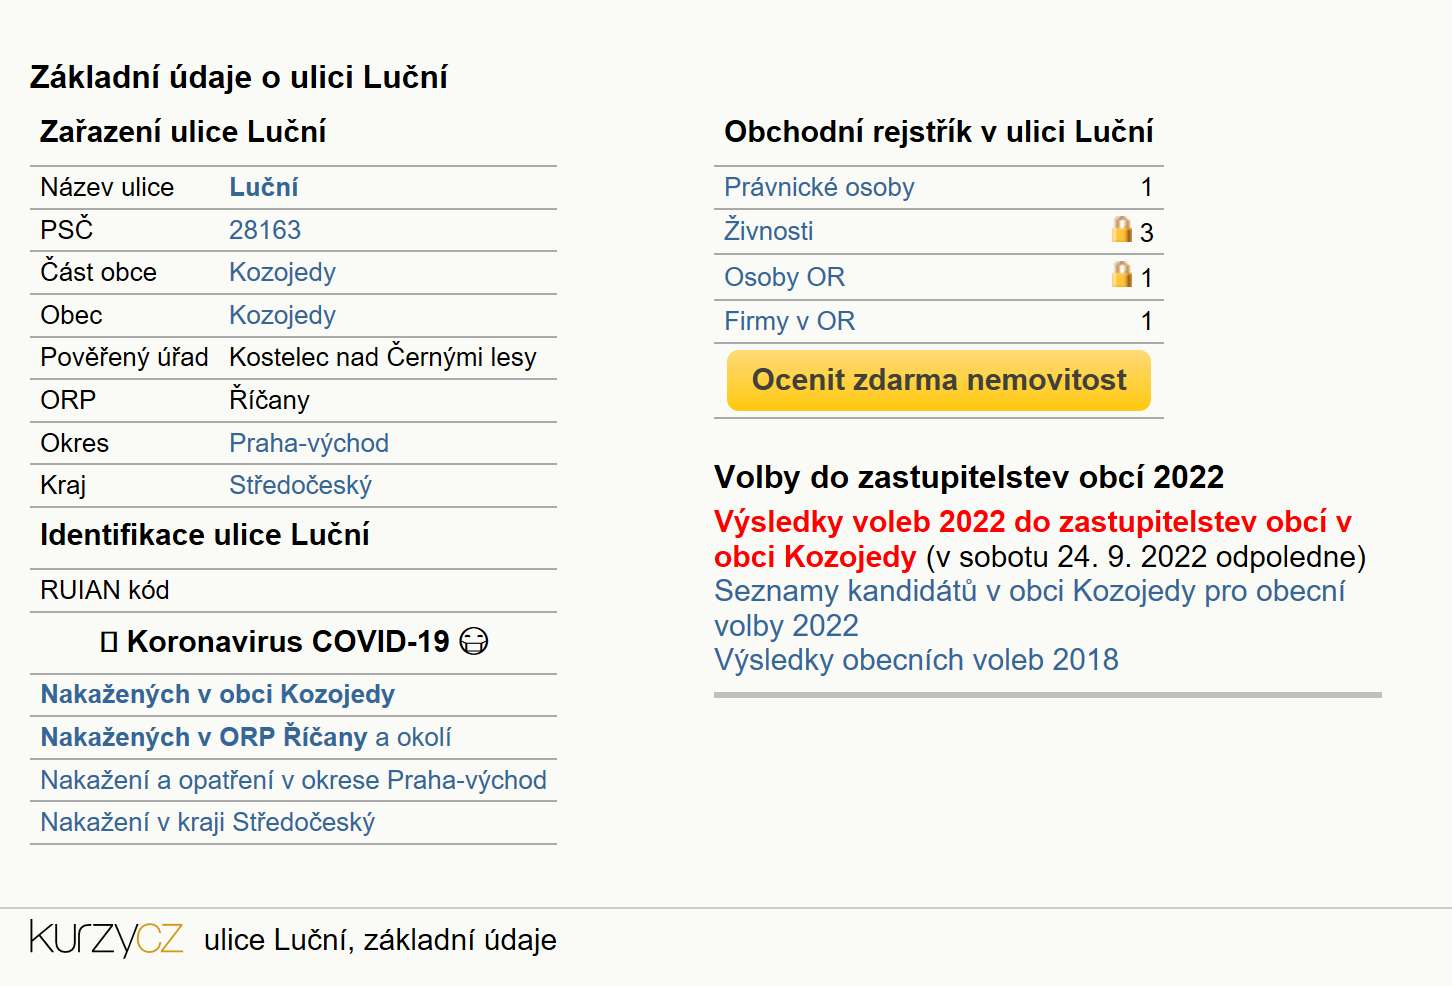The width and height of the screenshot is (1452, 986).
Task: Open Výsledky obecních voleb 2018 link
Action: (x=916, y=660)
